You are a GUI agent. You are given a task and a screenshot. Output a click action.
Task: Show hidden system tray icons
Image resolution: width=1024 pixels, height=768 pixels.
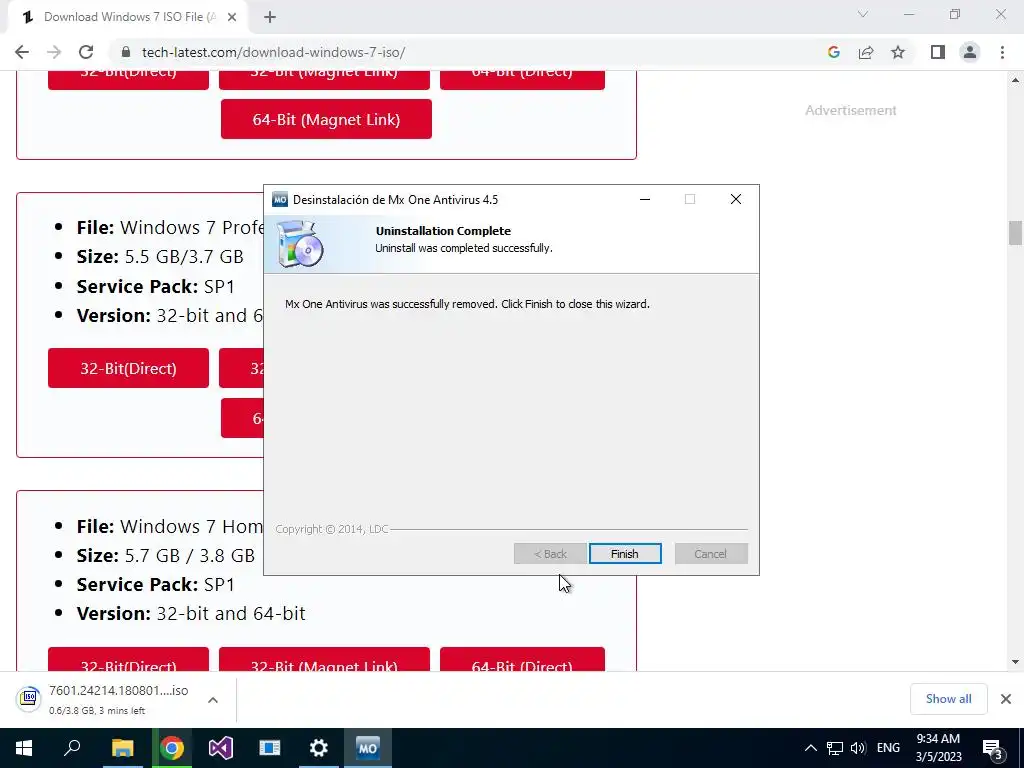pos(810,748)
